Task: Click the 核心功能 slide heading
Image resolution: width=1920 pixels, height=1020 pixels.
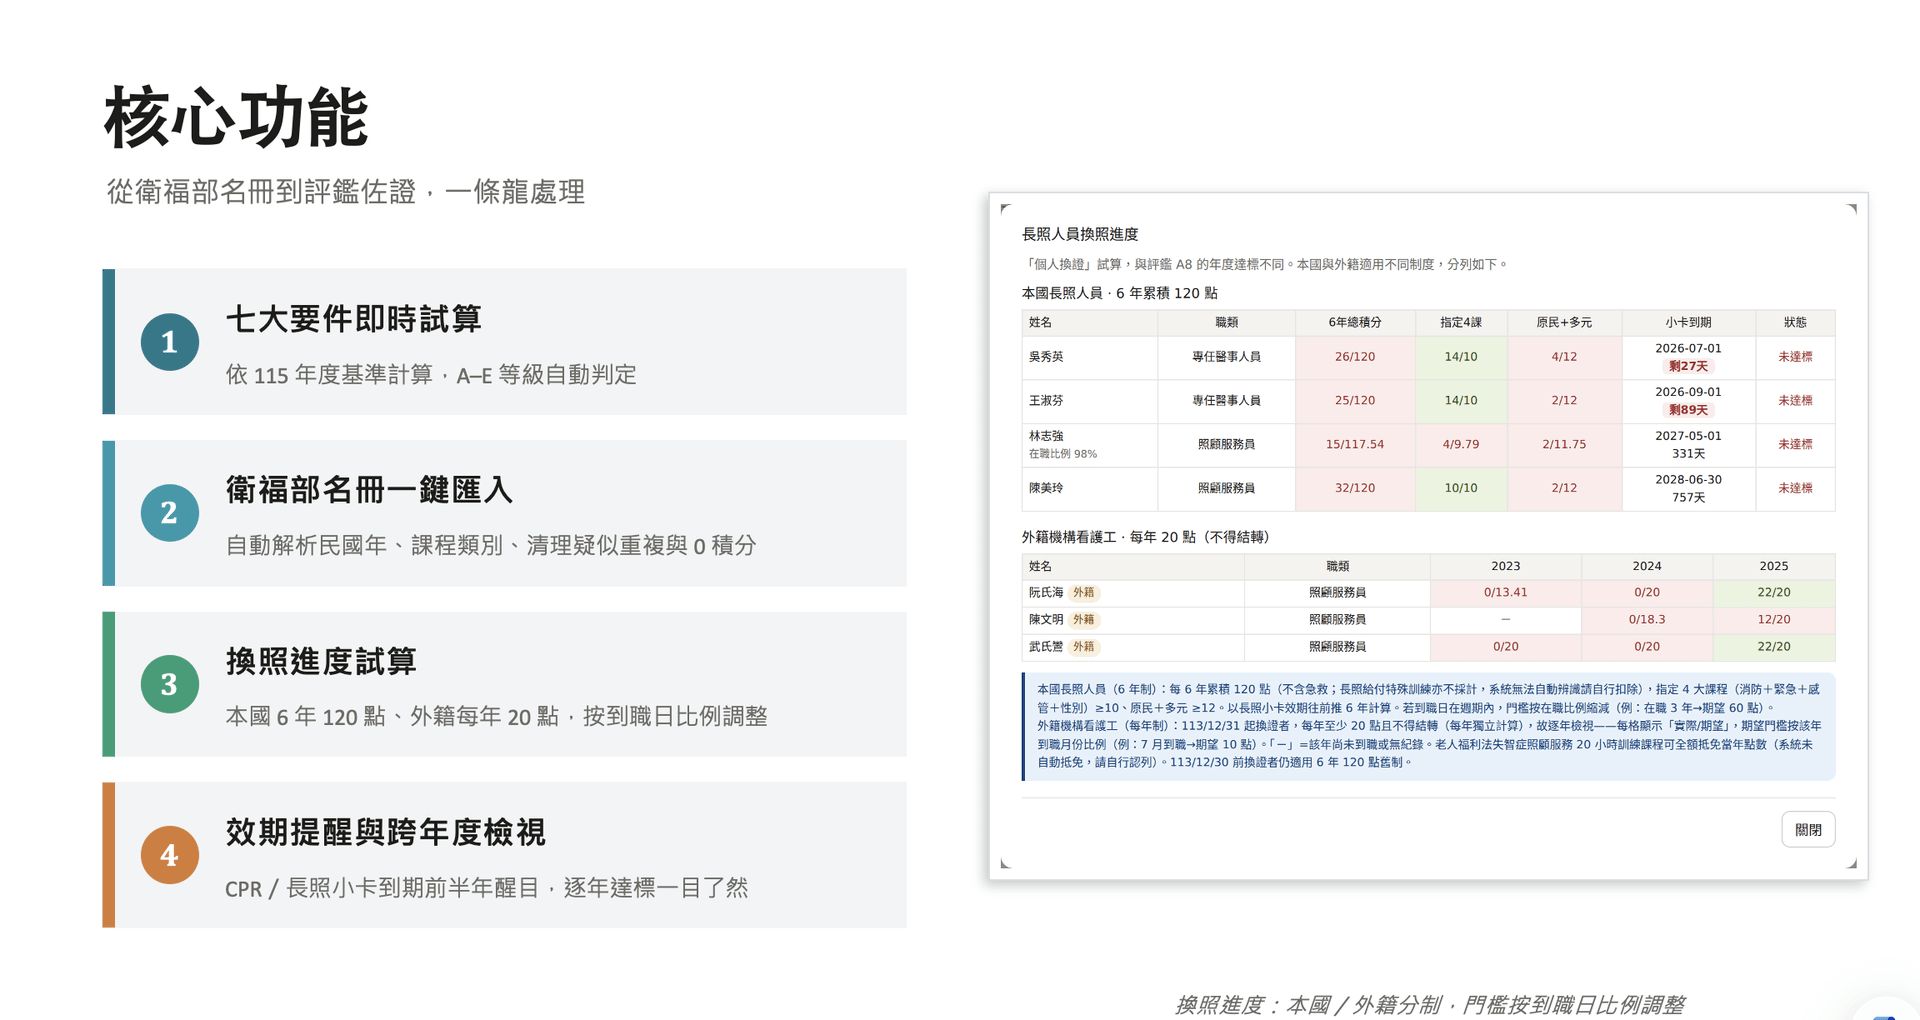Action: pyautogui.click(x=237, y=117)
